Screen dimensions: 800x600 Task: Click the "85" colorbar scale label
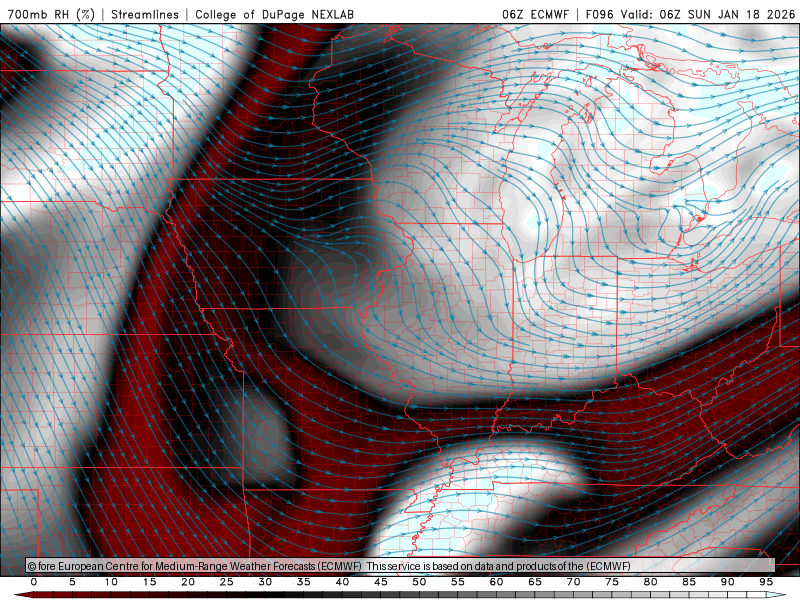click(x=689, y=582)
